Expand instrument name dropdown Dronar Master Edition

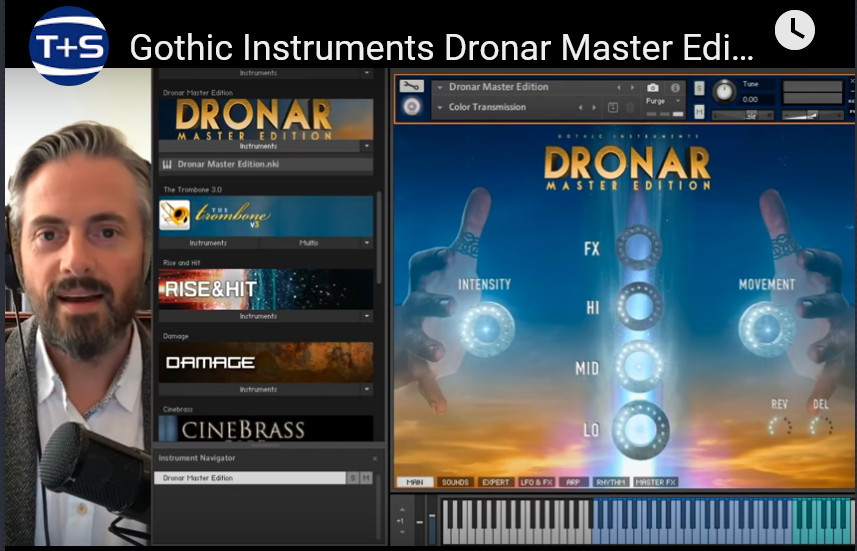(440, 87)
